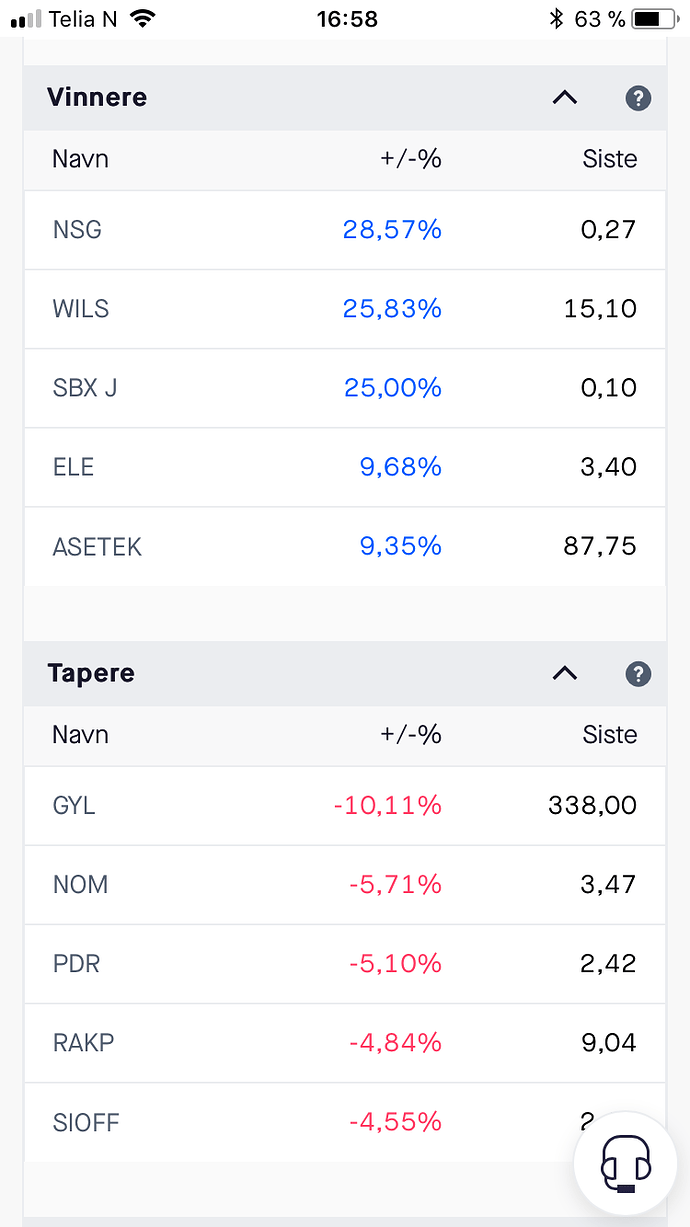Open GYL in losers list
The width and height of the screenshot is (690, 1227).
coord(75,806)
